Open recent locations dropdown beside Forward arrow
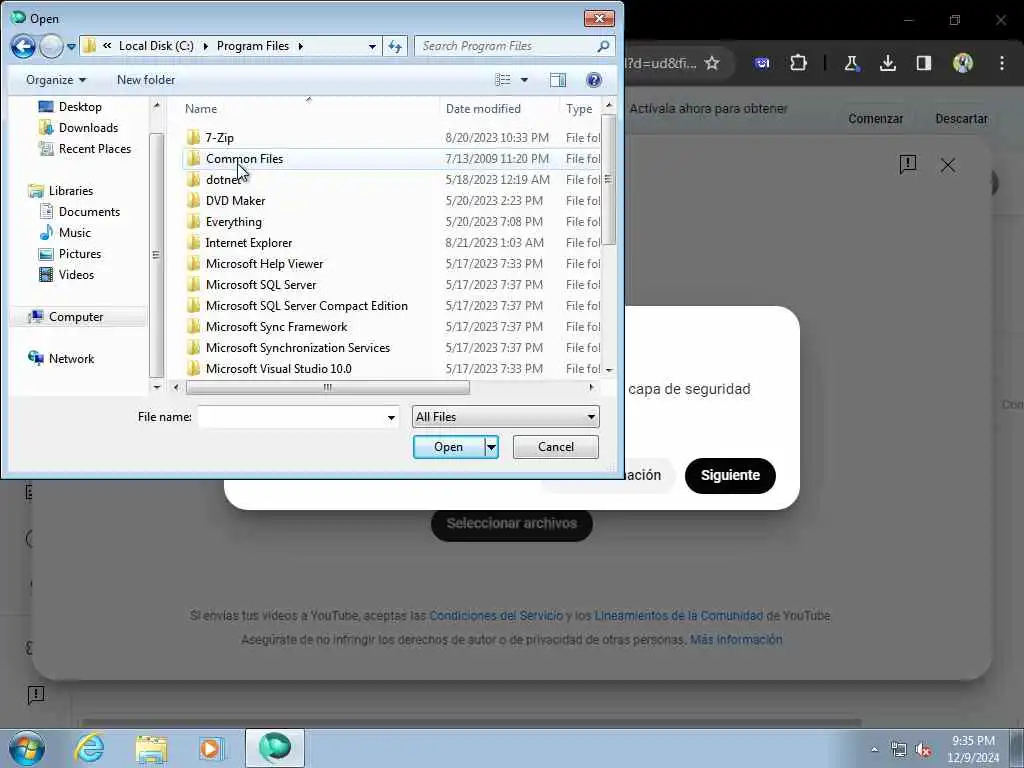Viewport: 1024px width, 768px height. (x=71, y=47)
